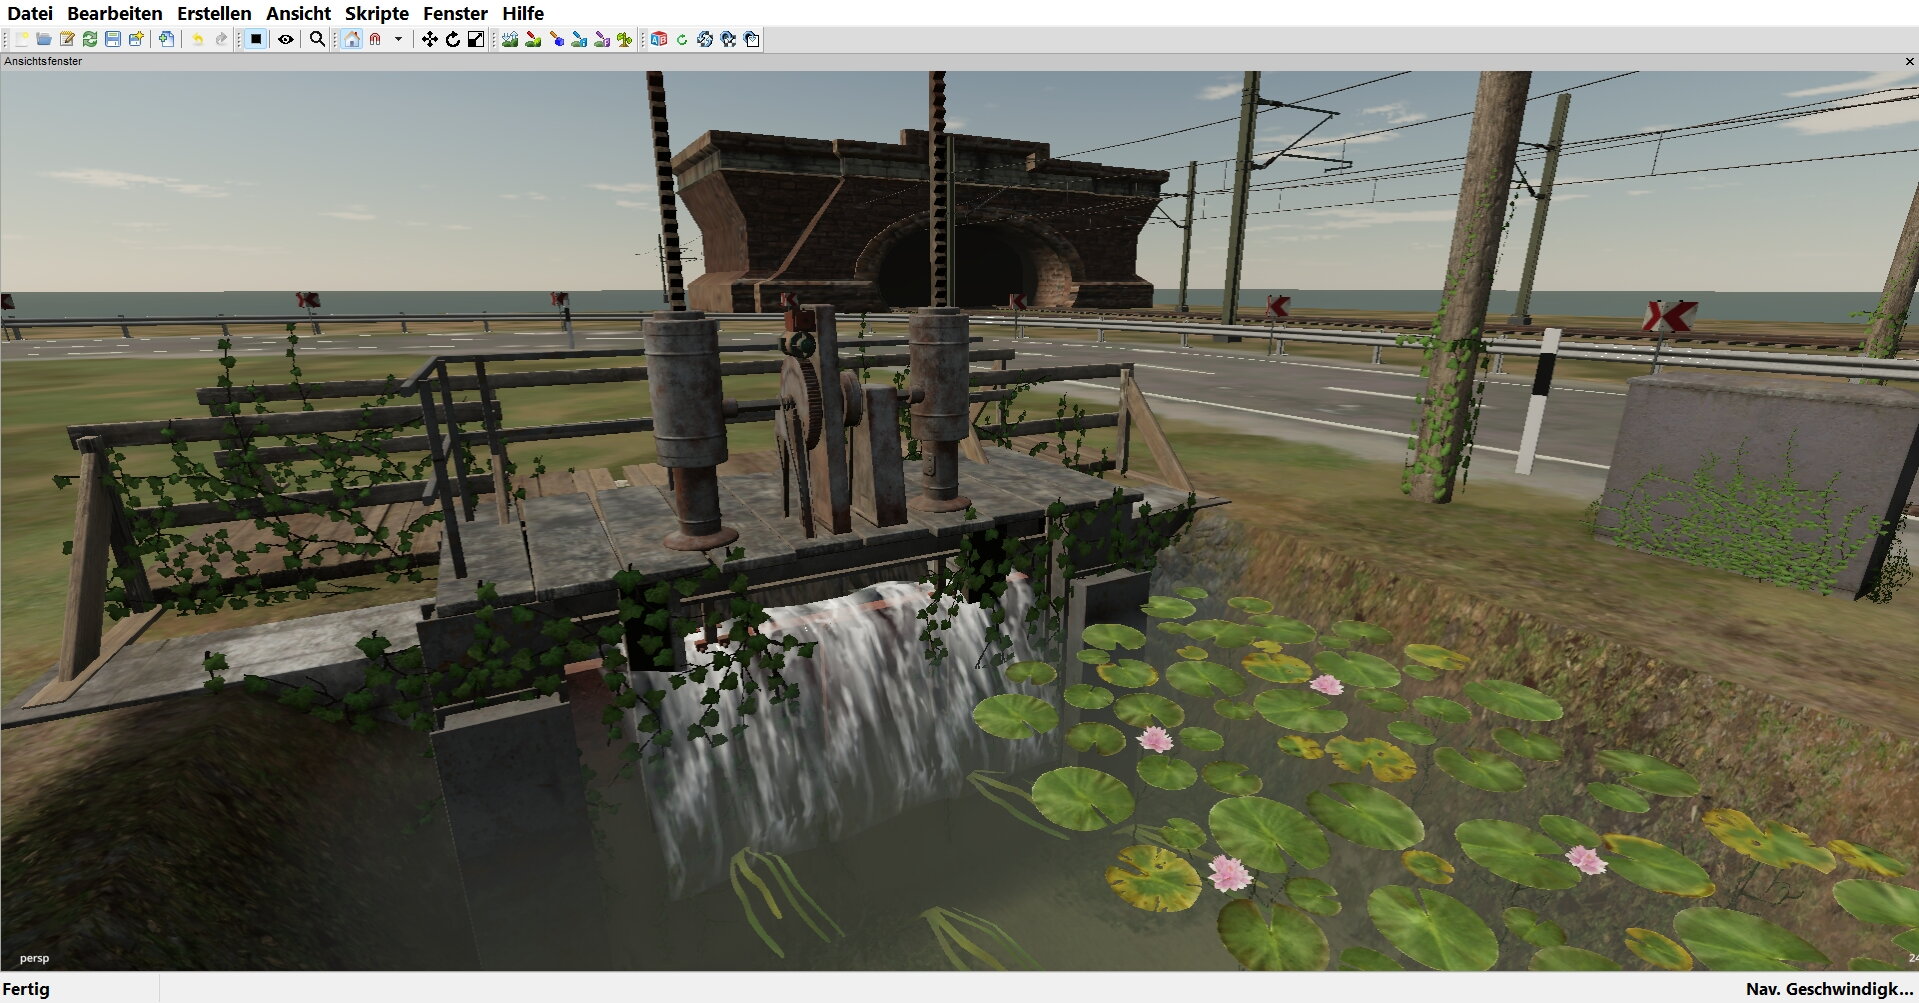1919x1003 pixels.
Task: Click the magnifying glass search icon
Action: click(x=317, y=39)
